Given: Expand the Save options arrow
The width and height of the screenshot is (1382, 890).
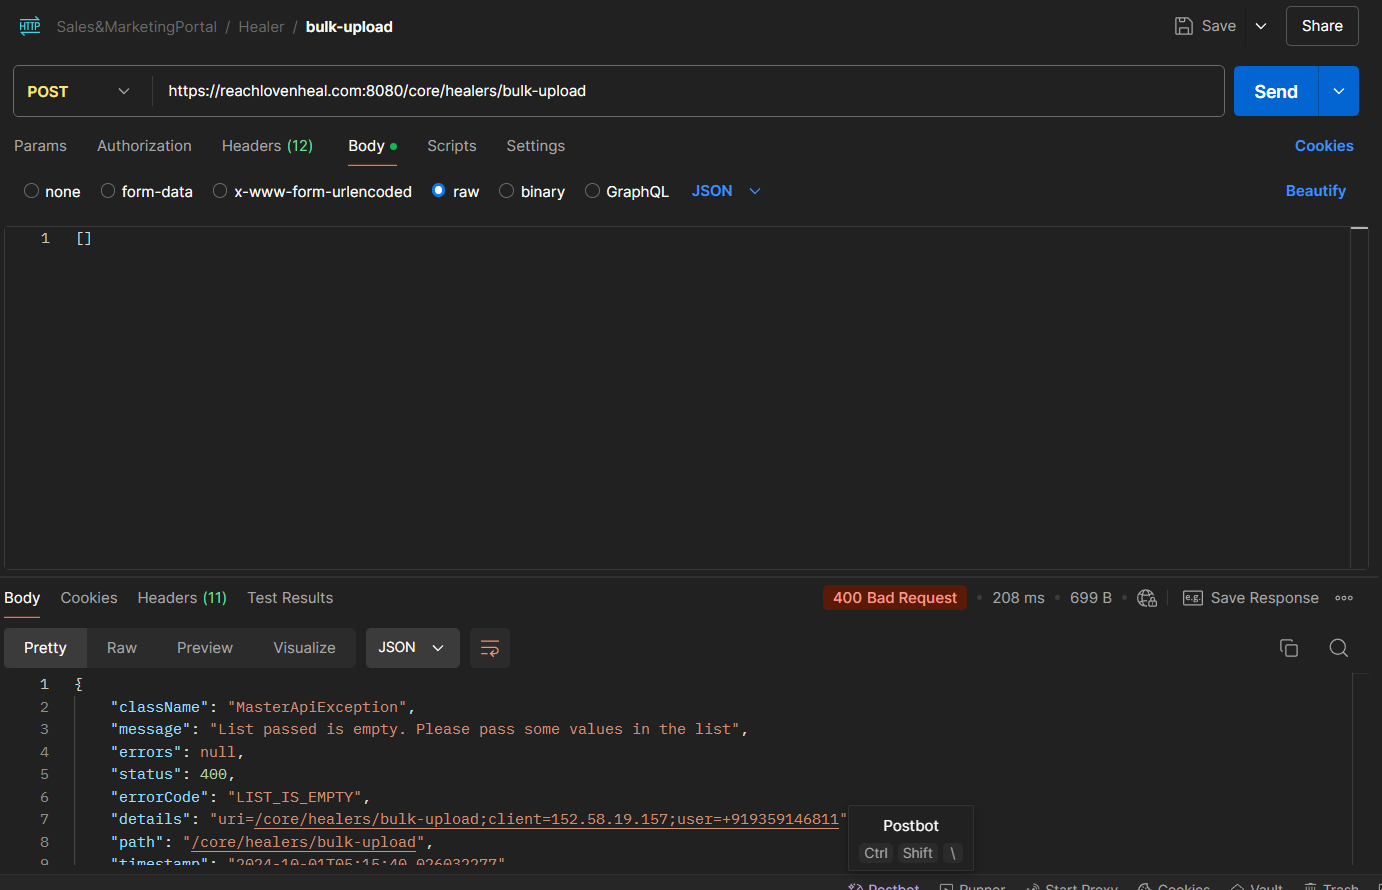Looking at the screenshot, I should (x=1261, y=26).
